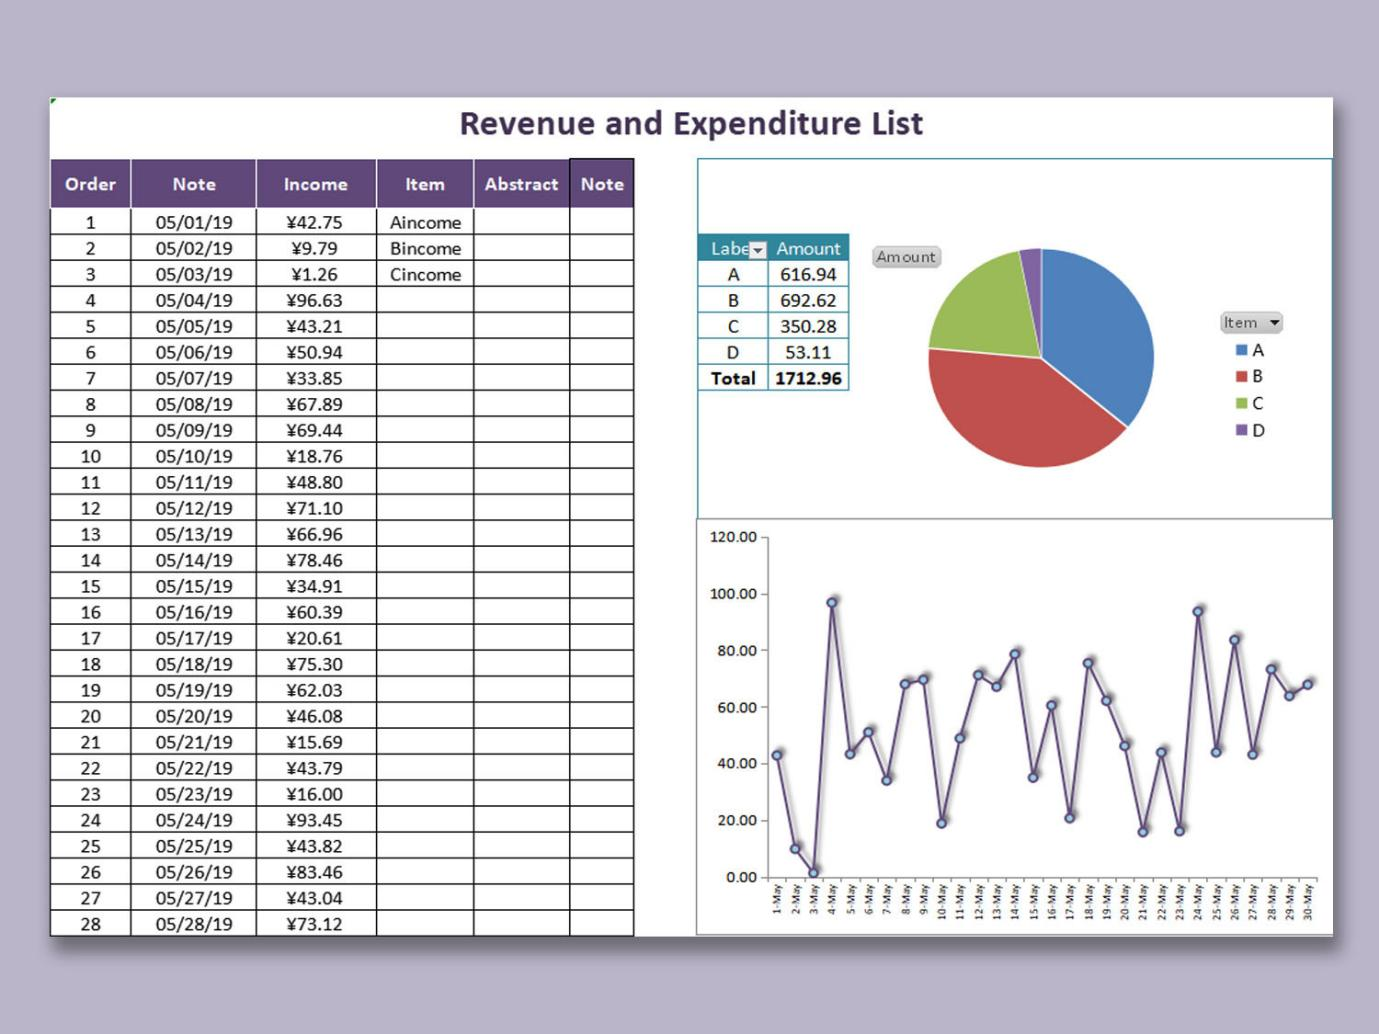Click the Amount header in pivot table
Viewport: 1379px width, 1034px height.
(808, 249)
